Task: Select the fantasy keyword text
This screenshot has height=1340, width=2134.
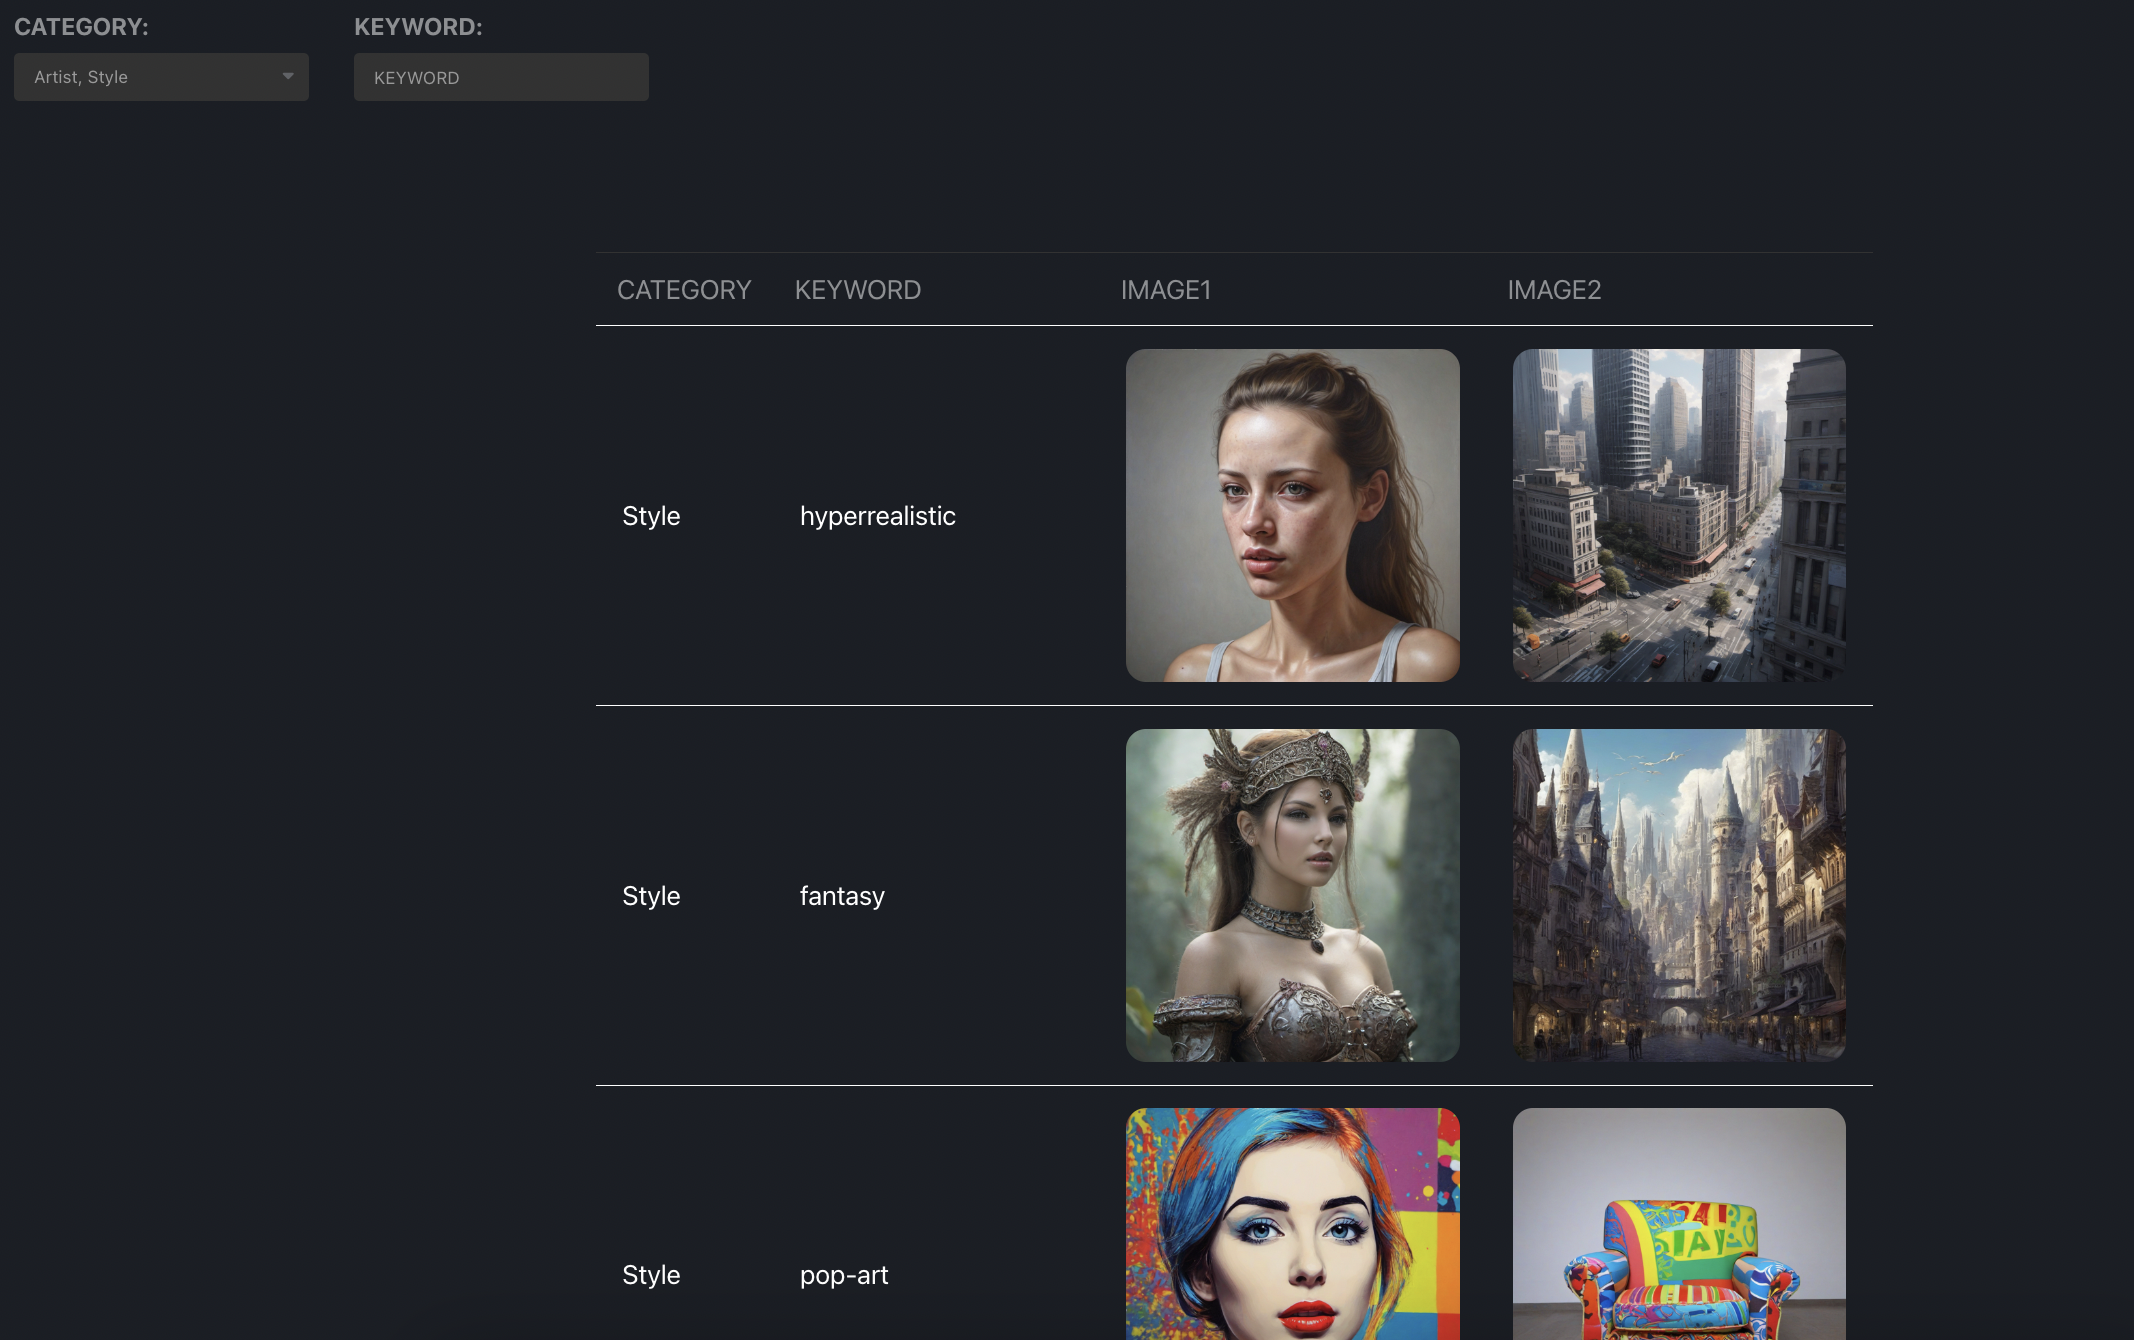Action: [841, 896]
